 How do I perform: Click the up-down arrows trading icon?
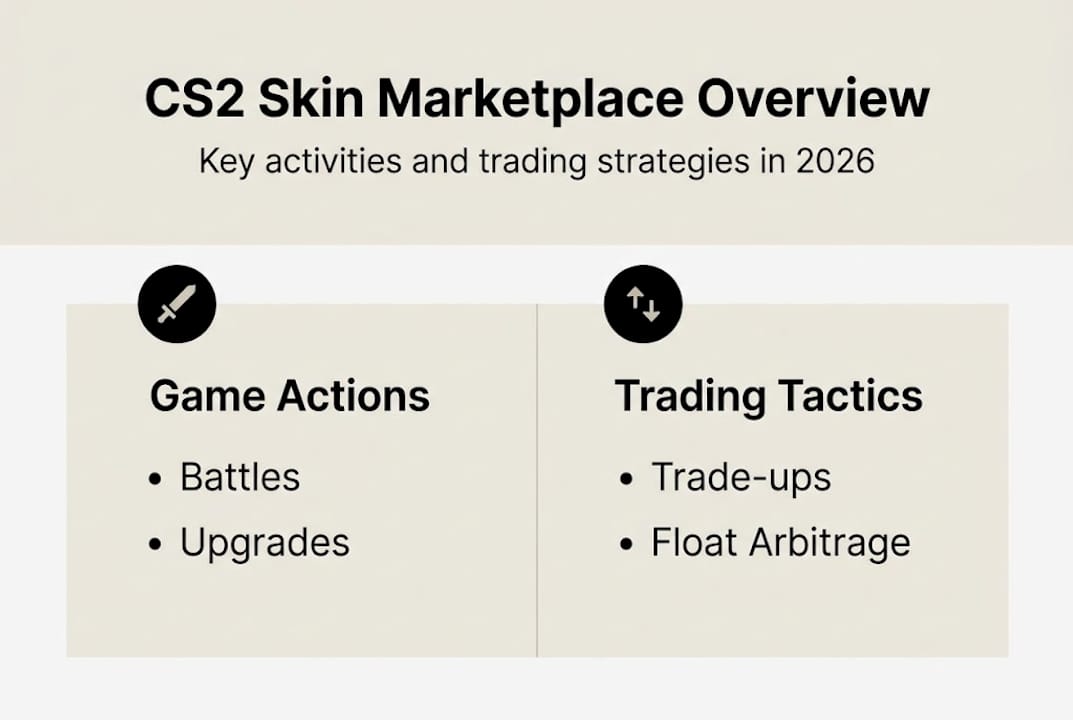click(x=643, y=304)
